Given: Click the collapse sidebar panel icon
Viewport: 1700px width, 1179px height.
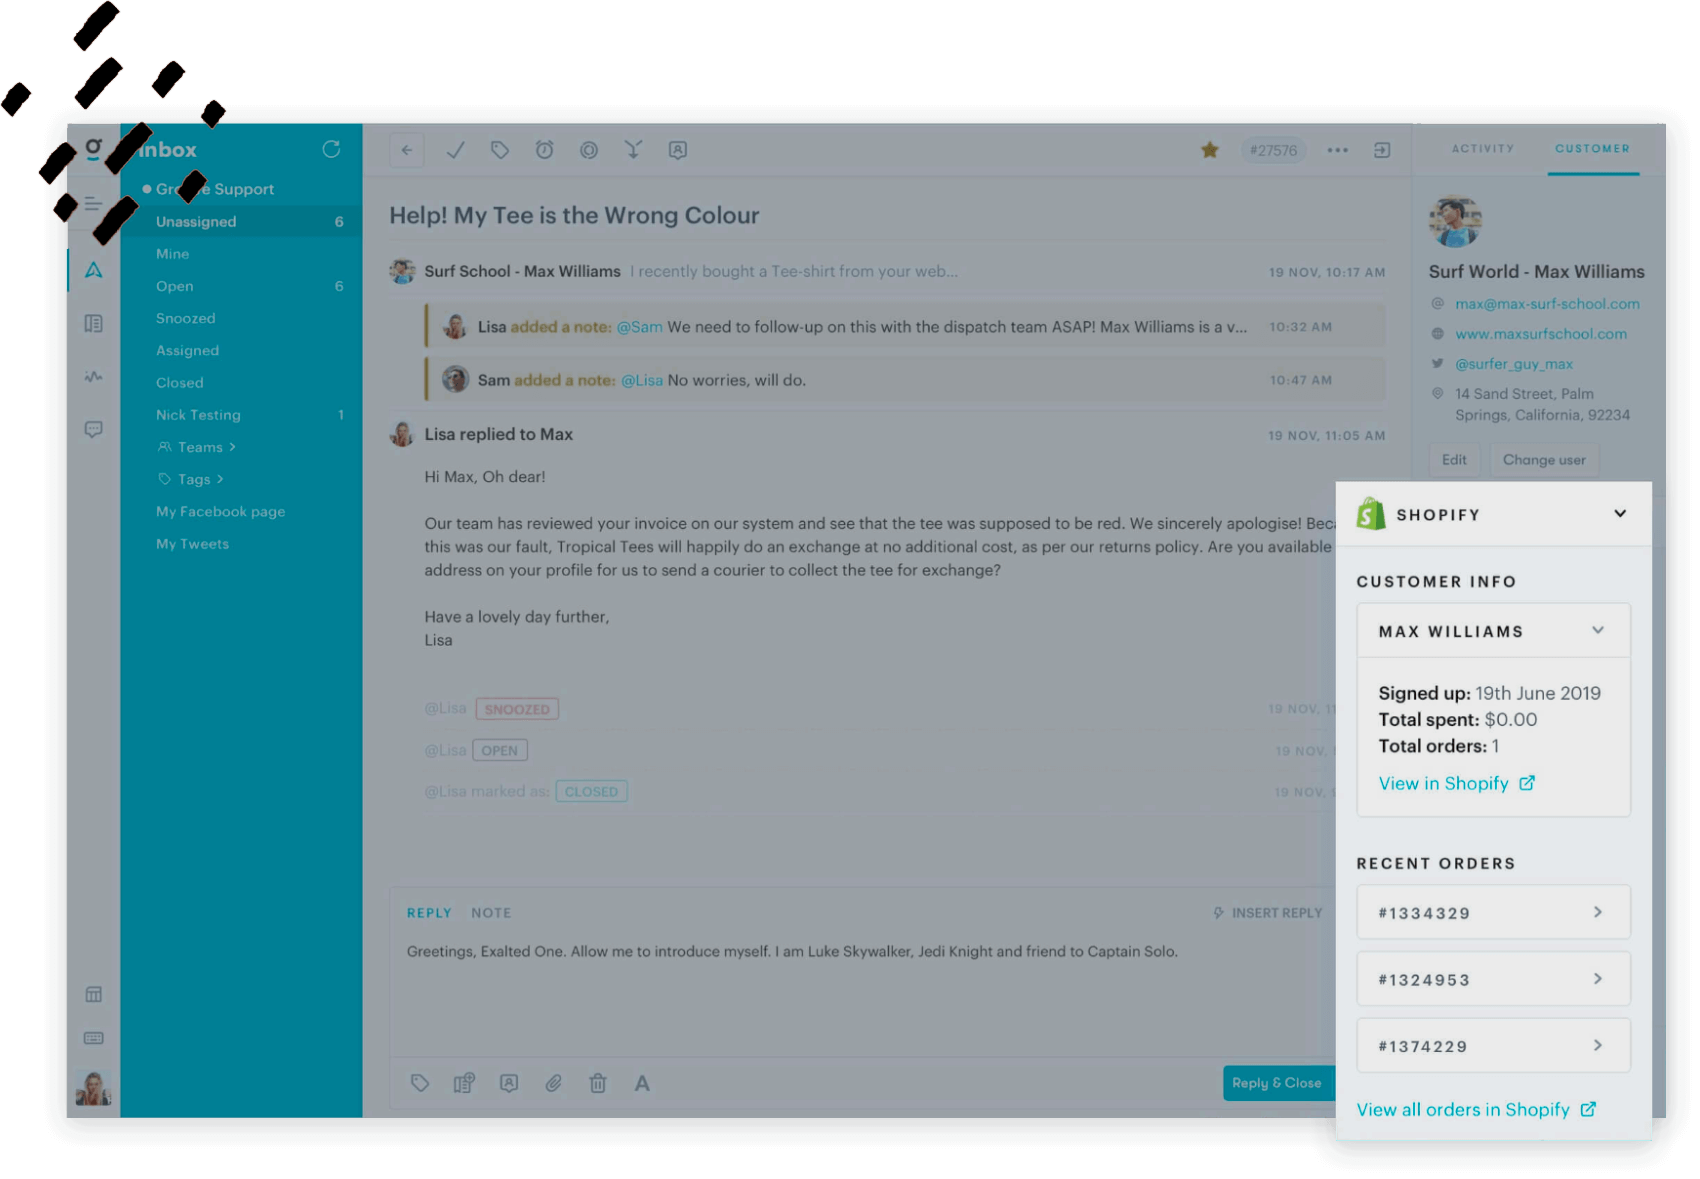Looking at the screenshot, I should pos(1382,150).
